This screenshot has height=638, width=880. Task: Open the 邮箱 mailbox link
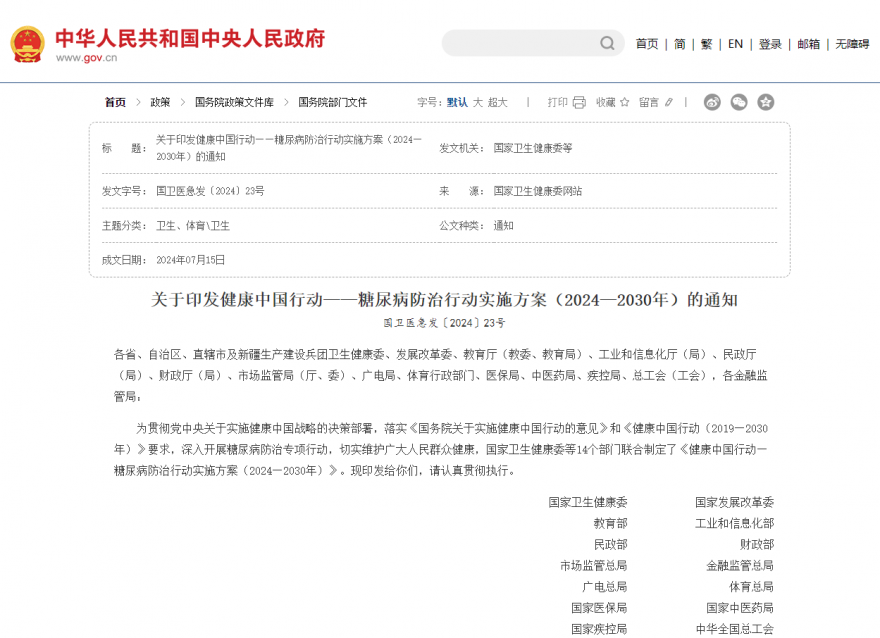coord(809,44)
